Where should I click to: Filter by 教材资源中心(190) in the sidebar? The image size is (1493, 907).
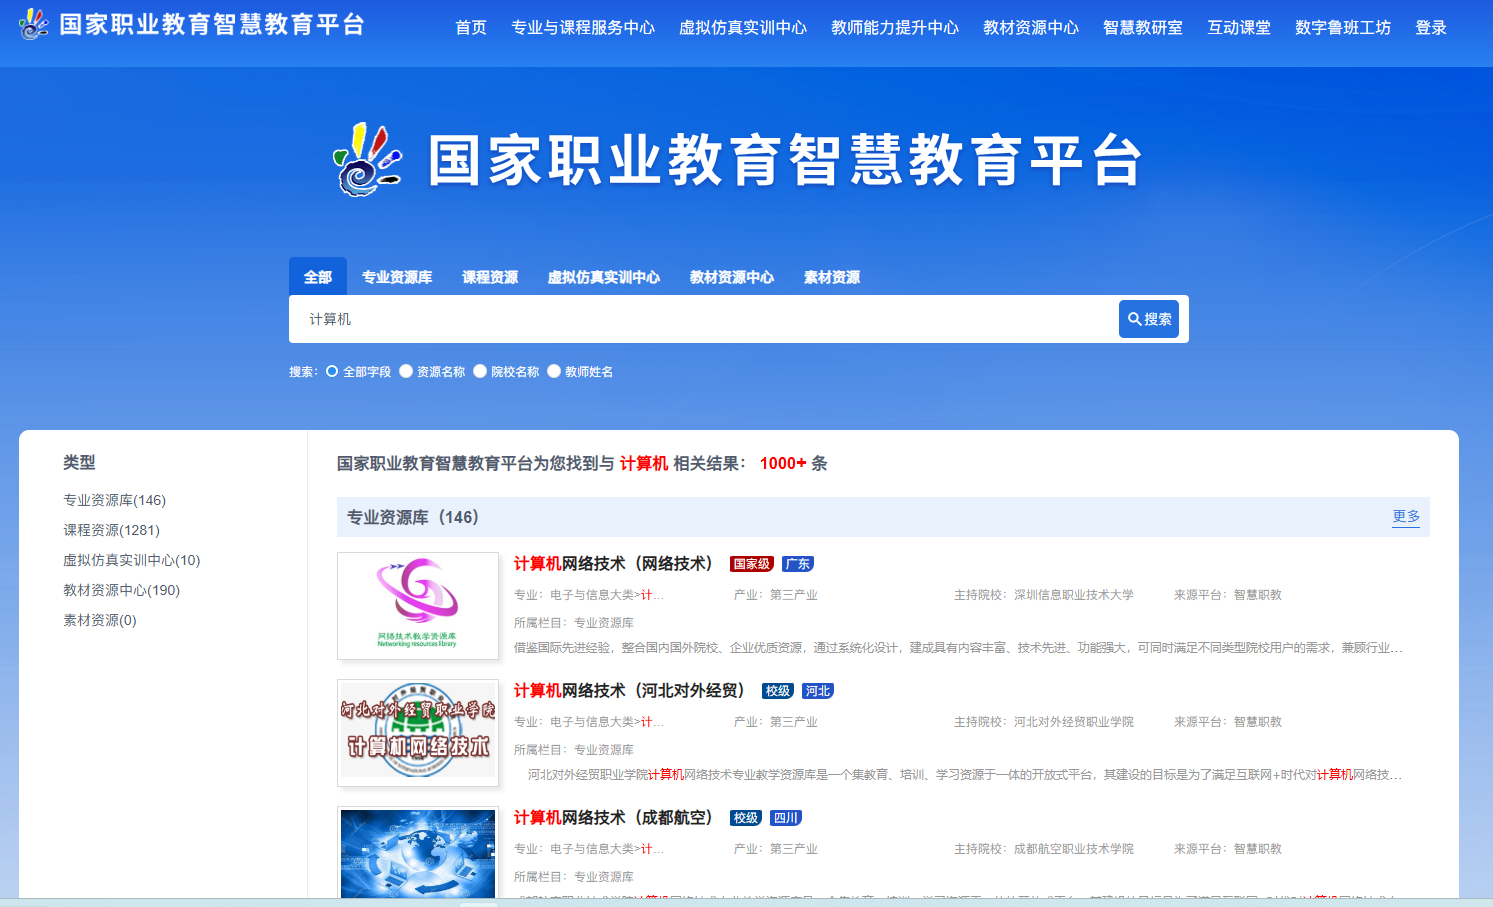pyautogui.click(x=122, y=590)
